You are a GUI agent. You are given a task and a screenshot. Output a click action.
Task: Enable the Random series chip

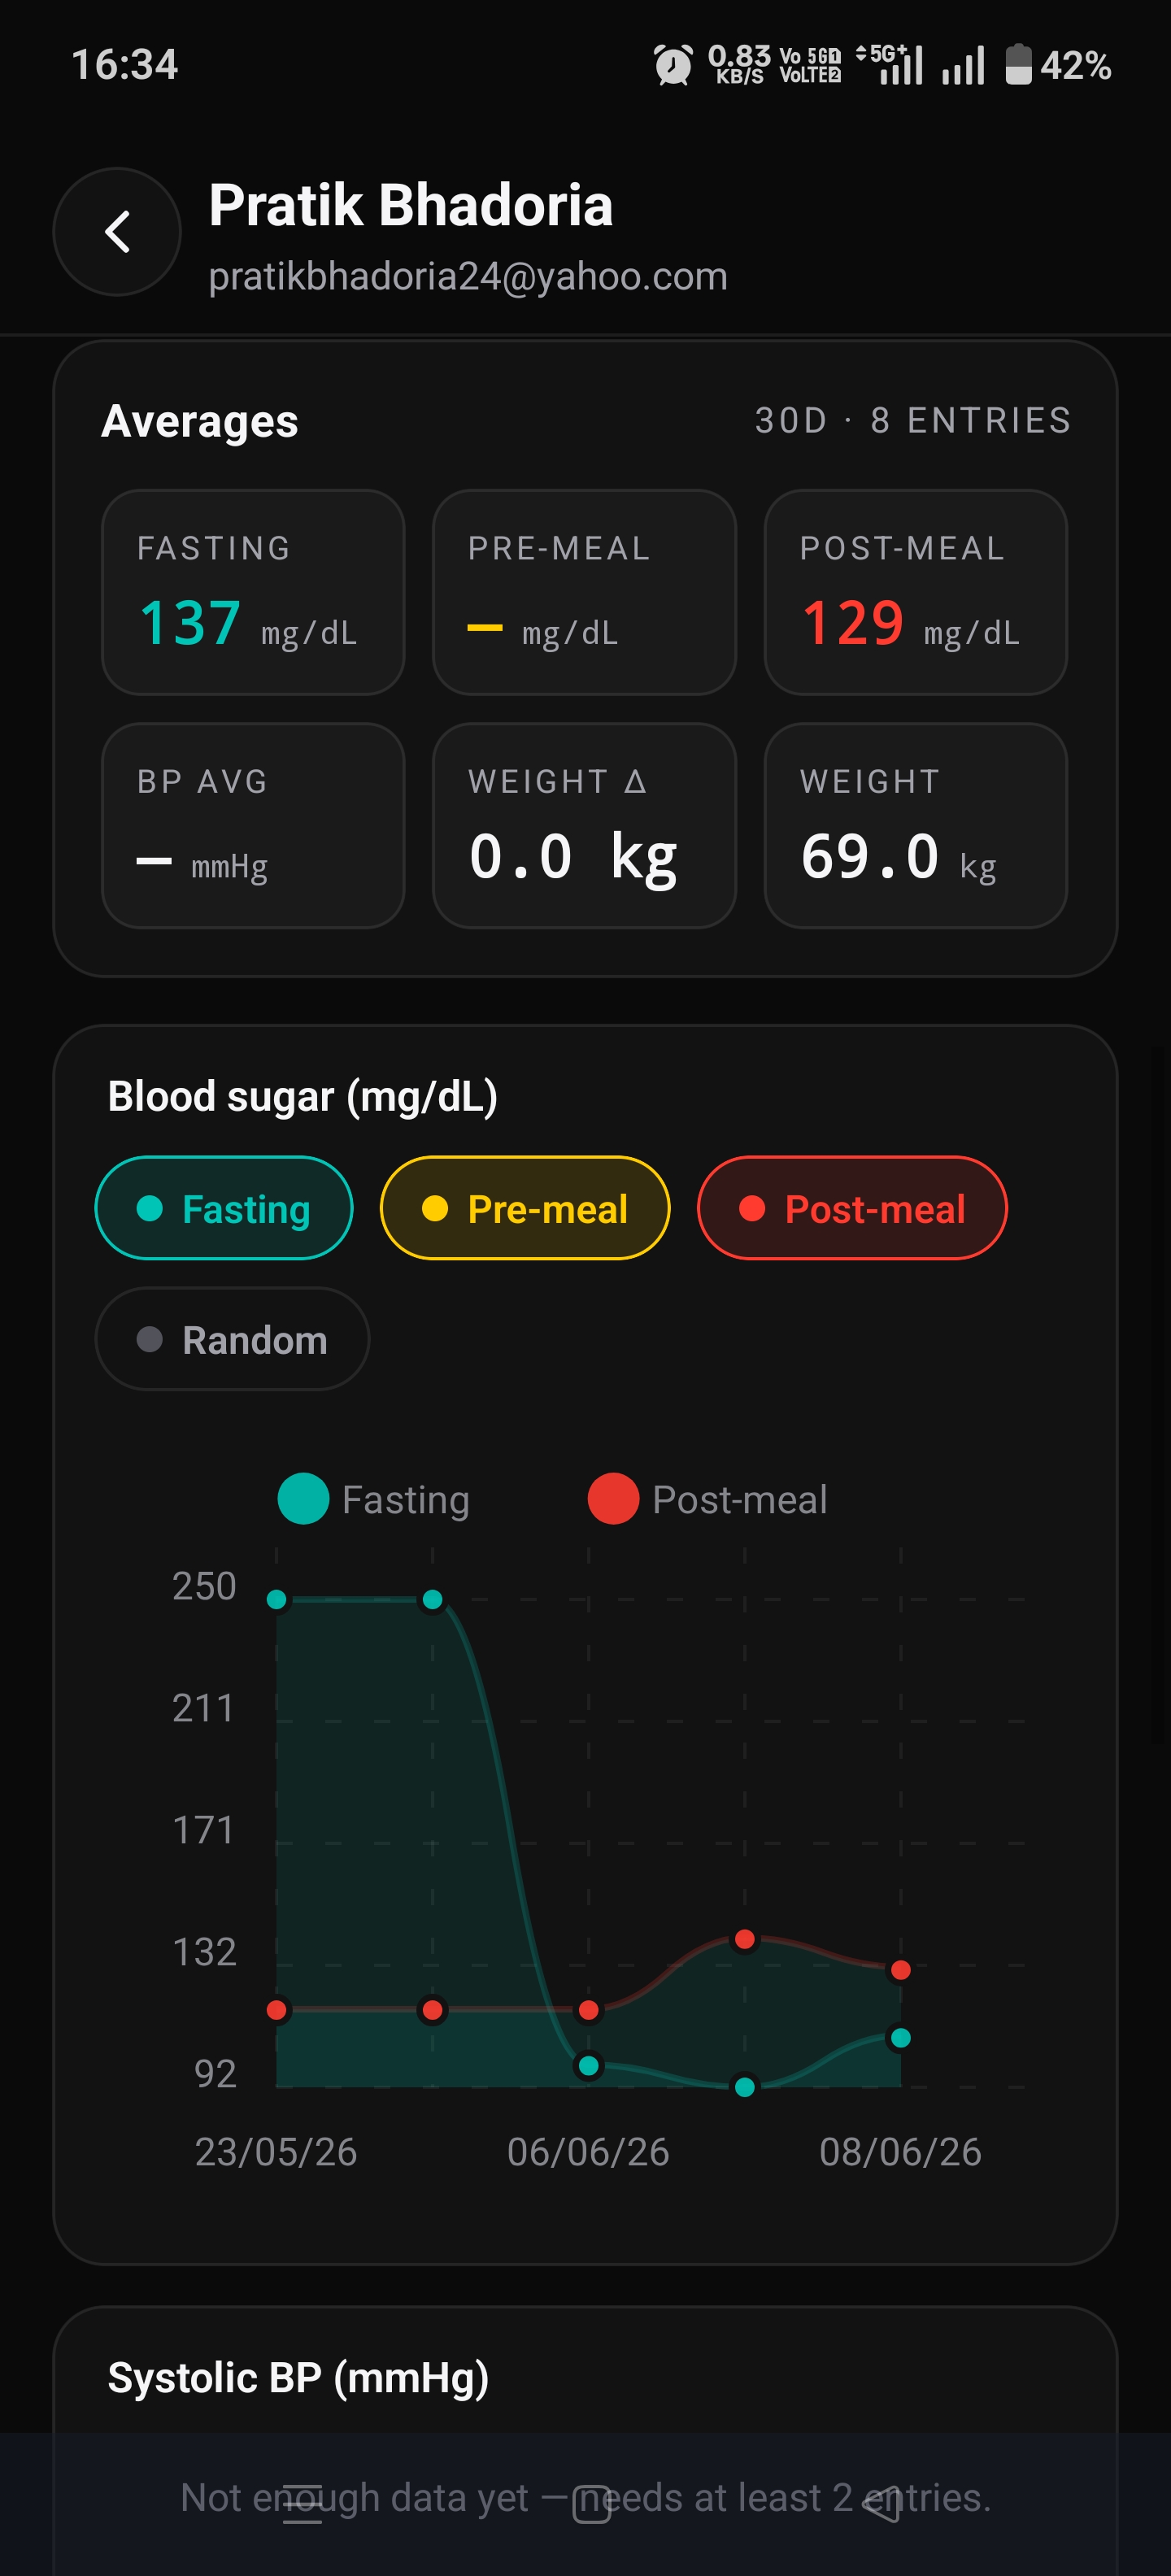tap(232, 1339)
